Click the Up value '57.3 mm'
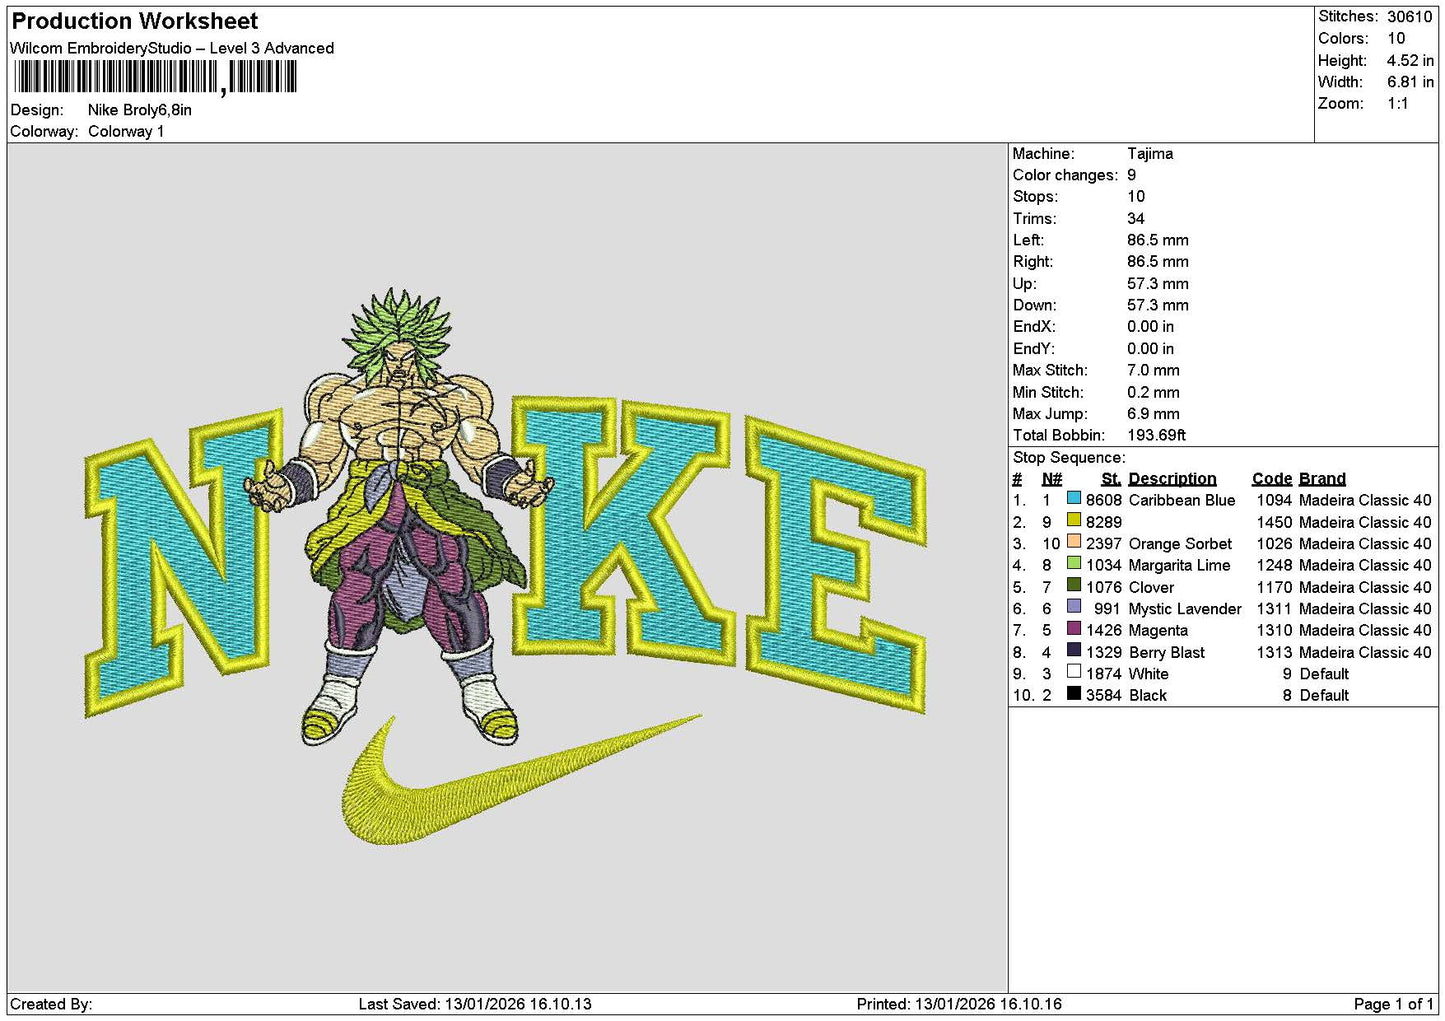The image size is (1445, 1021). coord(1157,283)
